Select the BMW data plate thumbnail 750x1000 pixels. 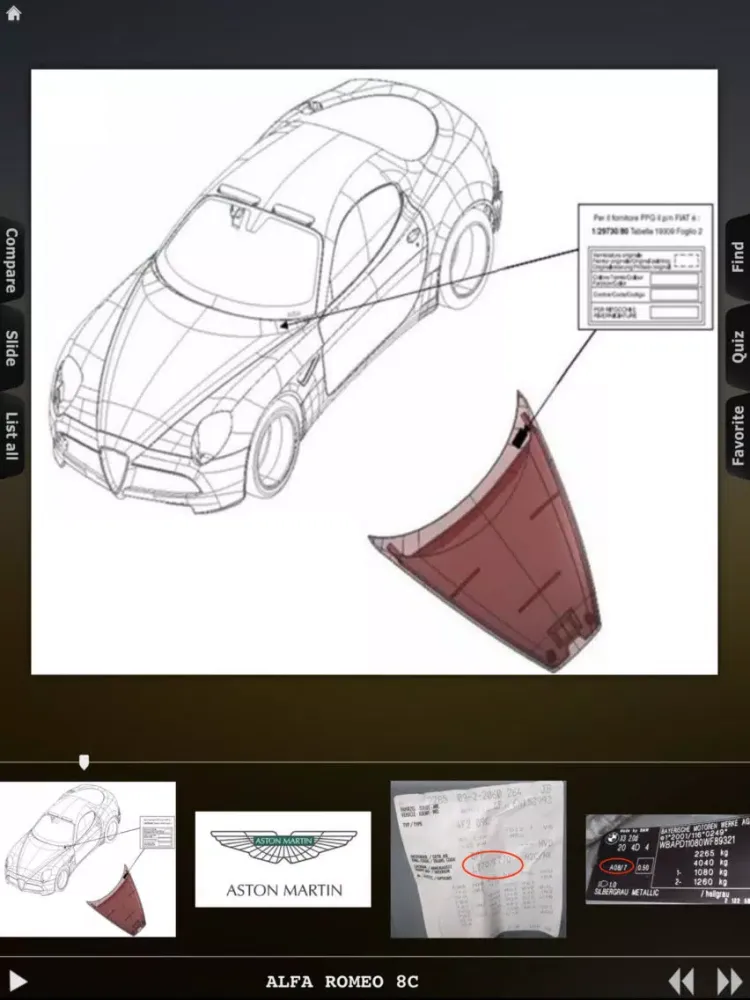(x=668, y=859)
